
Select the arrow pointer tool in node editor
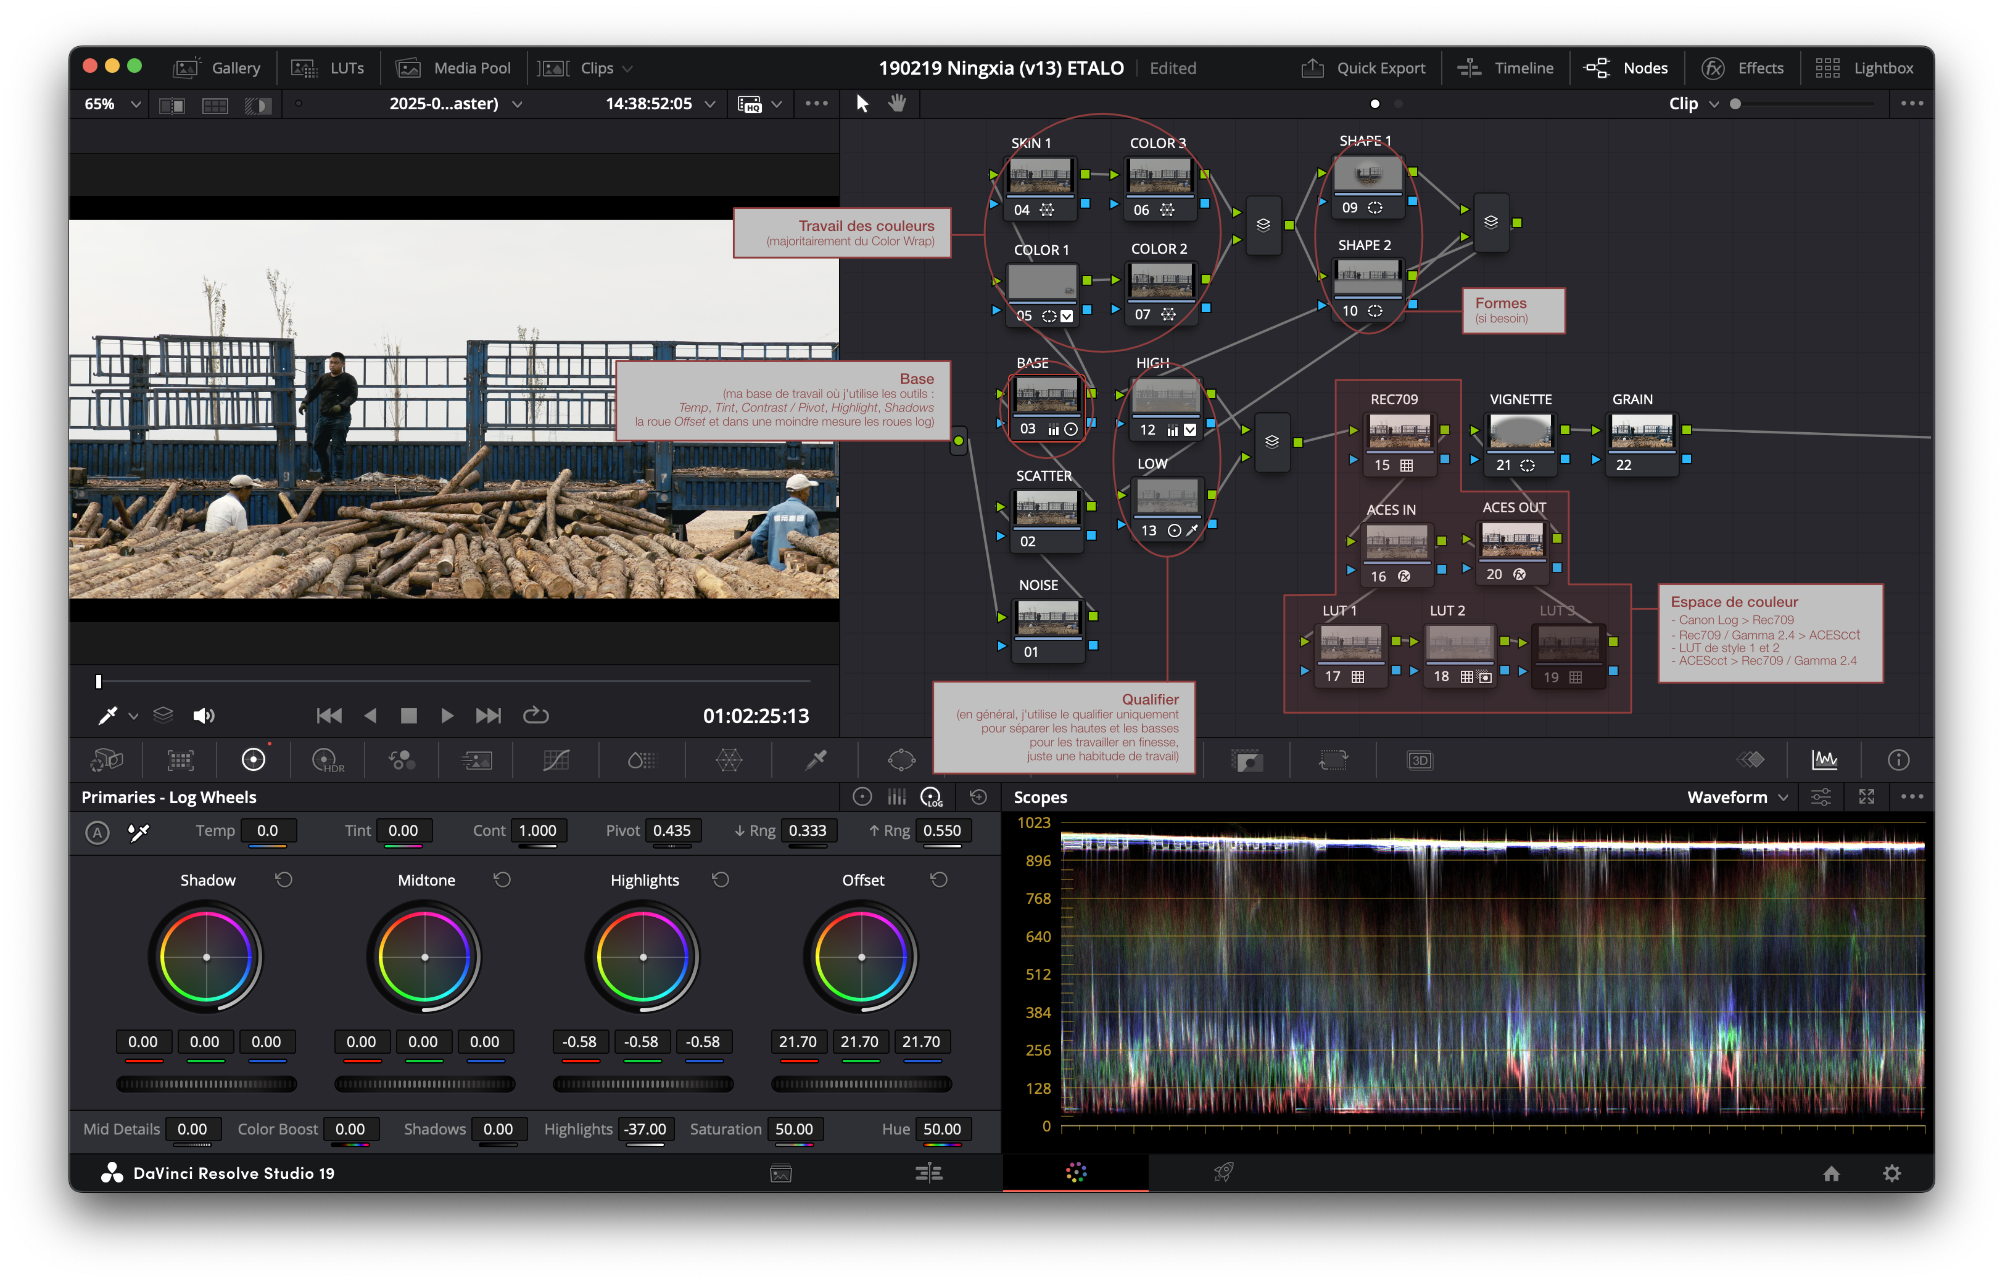pyautogui.click(x=863, y=103)
